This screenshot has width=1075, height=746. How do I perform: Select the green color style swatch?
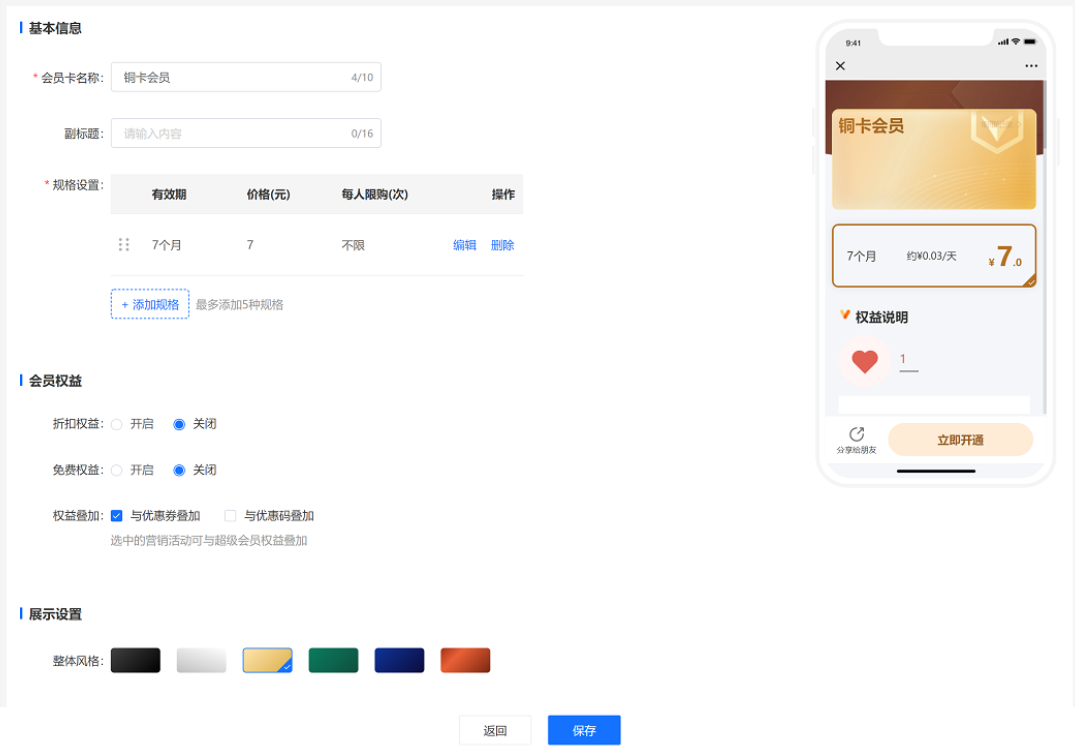[x=333, y=660]
